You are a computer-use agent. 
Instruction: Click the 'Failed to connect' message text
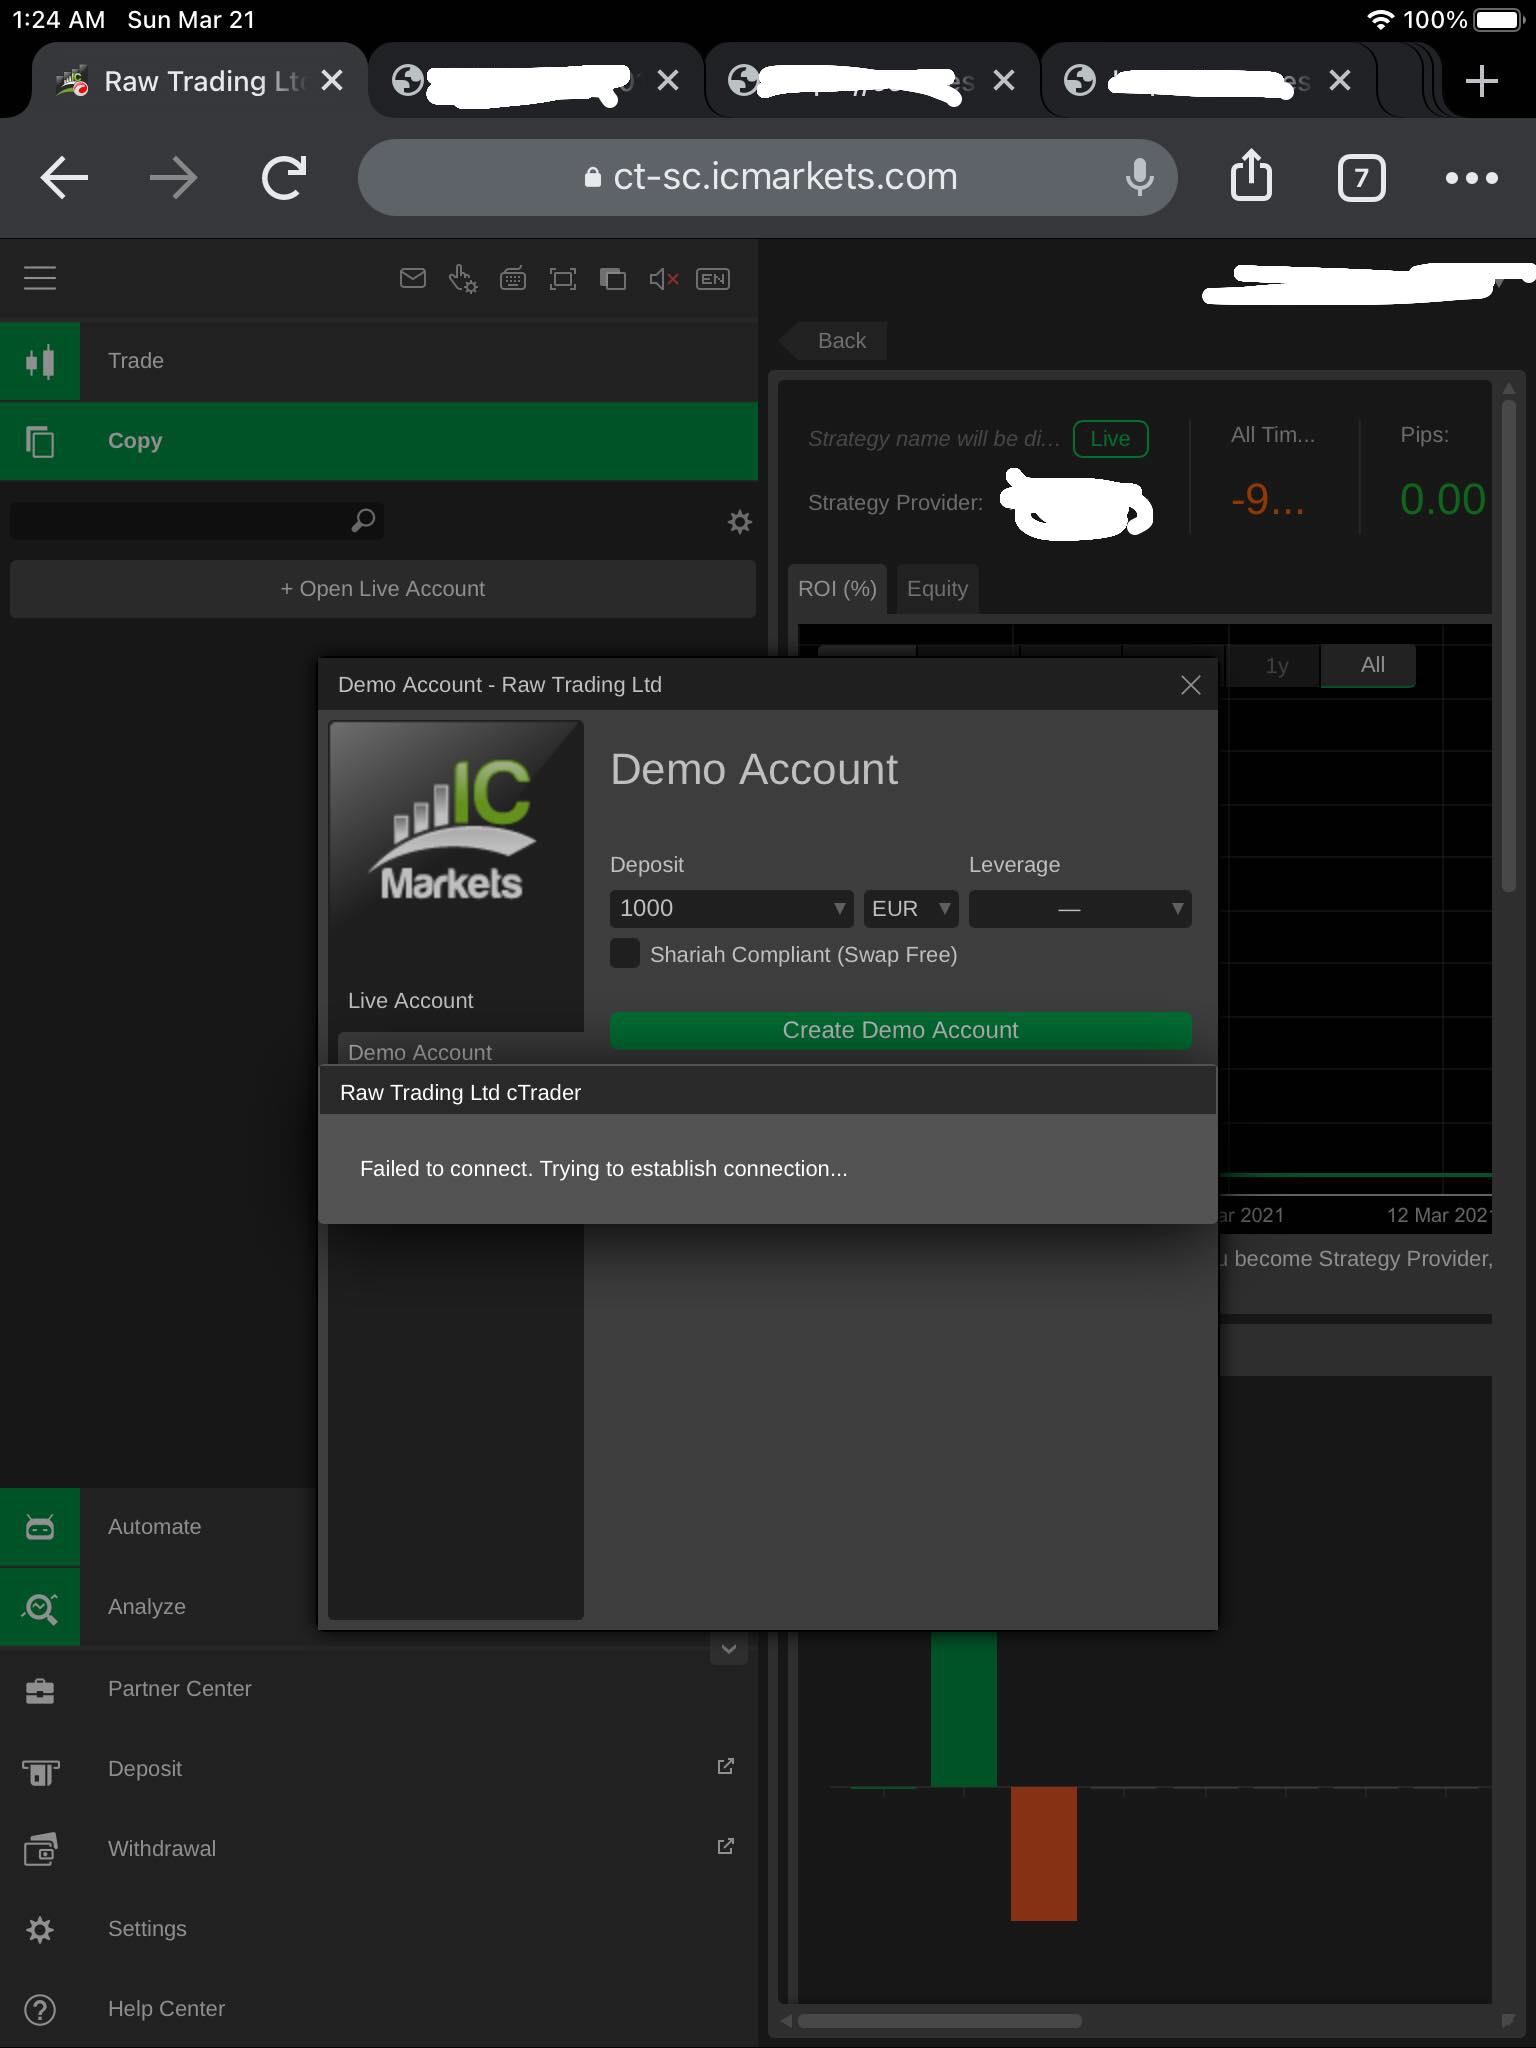pos(604,1169)
